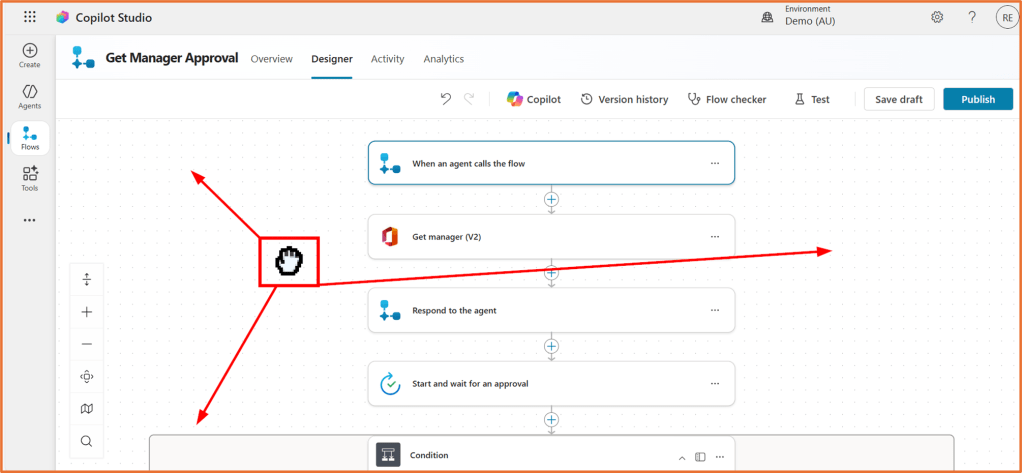Click the Get manager (V2) card label

point(446,237)
